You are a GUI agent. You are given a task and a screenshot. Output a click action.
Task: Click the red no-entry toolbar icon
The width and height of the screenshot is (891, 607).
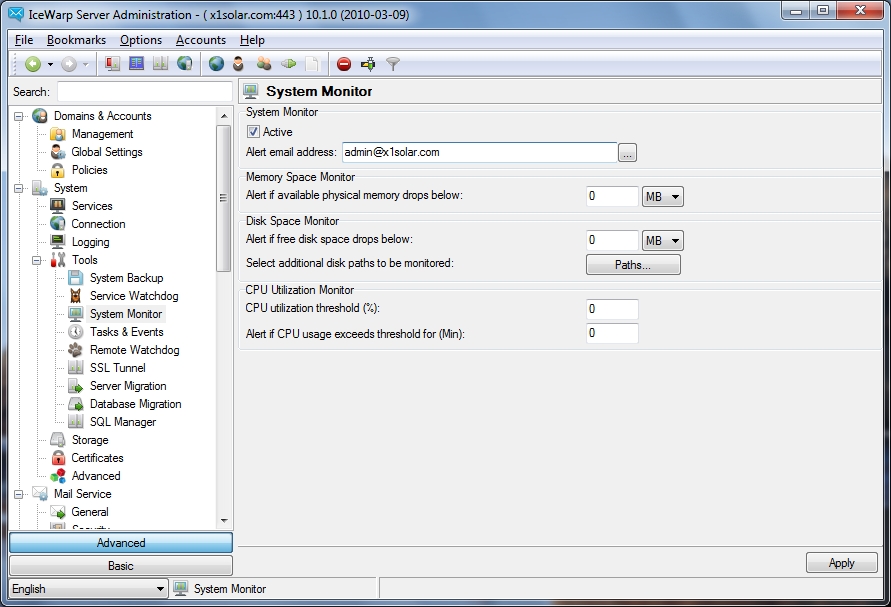pyautogui.click(x=343, y=64)
